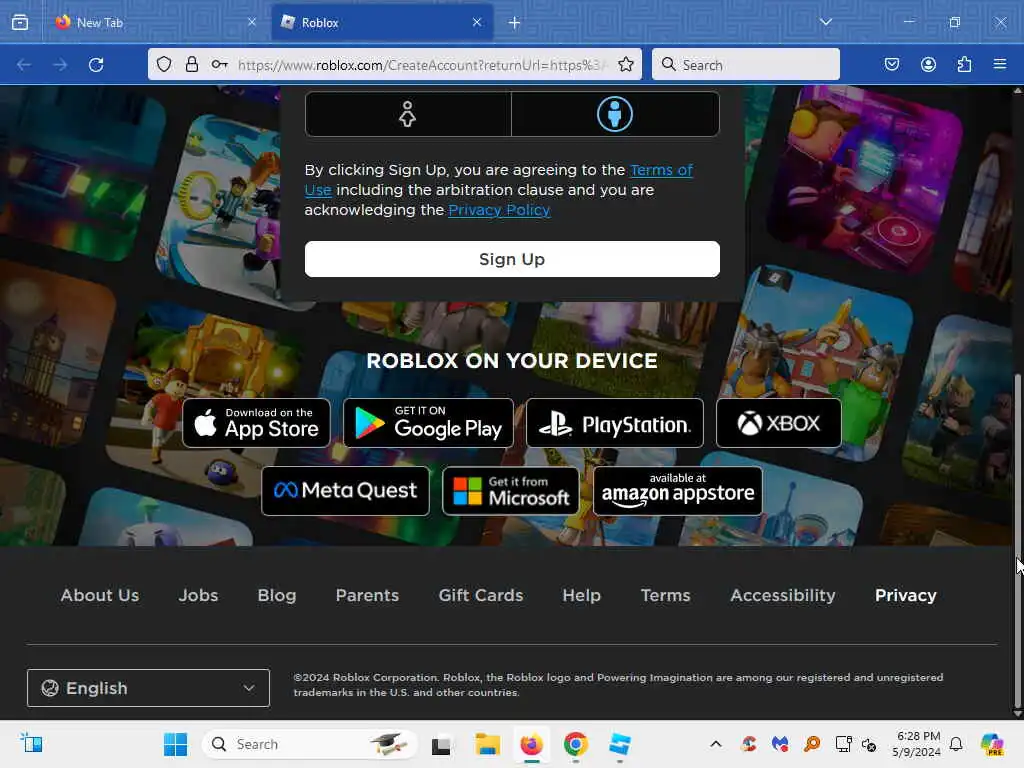Click the Roblox URL address field

pyautogui.click(x=422, y=65)
